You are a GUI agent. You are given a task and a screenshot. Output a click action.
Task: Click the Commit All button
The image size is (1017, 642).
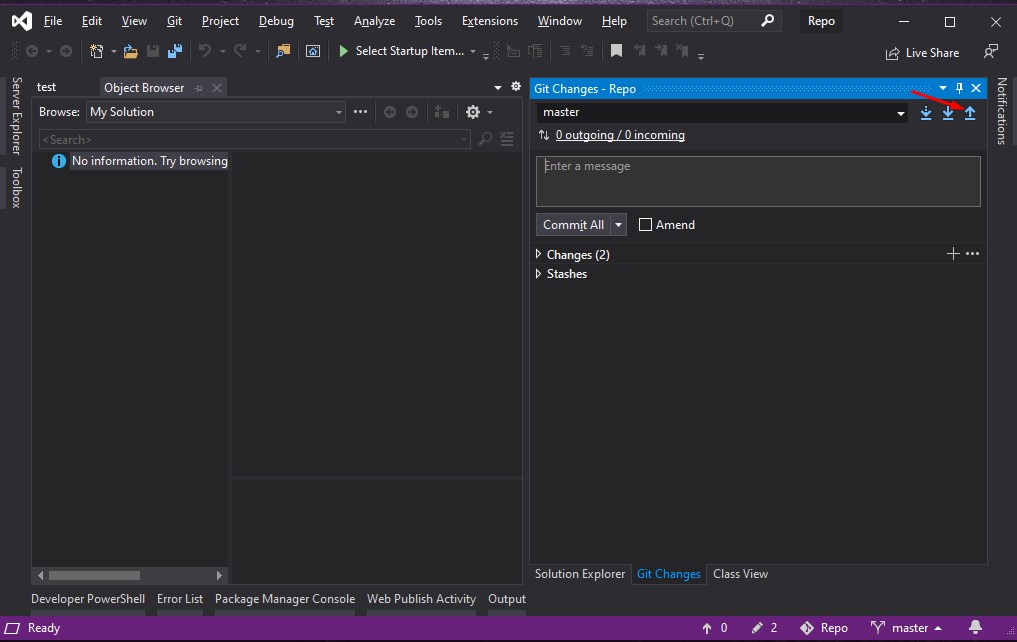(x=573, y=224)
